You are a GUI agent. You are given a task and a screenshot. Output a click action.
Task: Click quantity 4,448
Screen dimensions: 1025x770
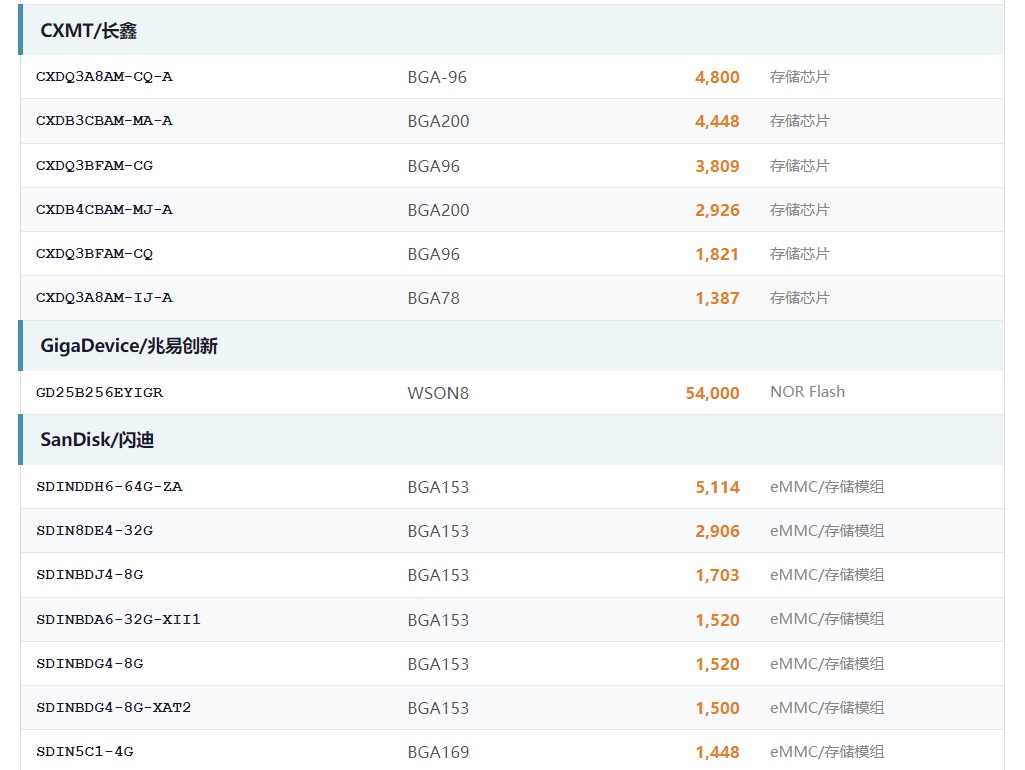coord(717,121)
